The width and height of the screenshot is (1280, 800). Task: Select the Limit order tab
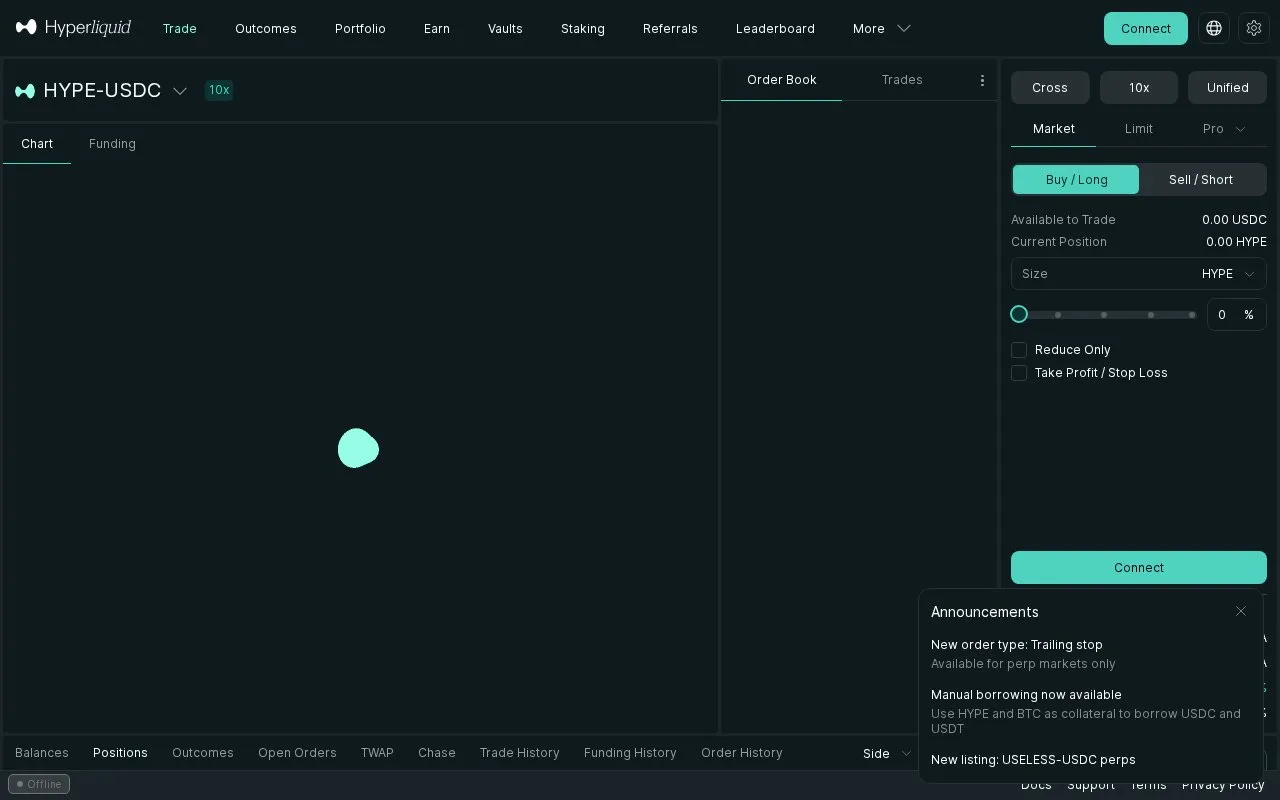(x=1139, y=129)
